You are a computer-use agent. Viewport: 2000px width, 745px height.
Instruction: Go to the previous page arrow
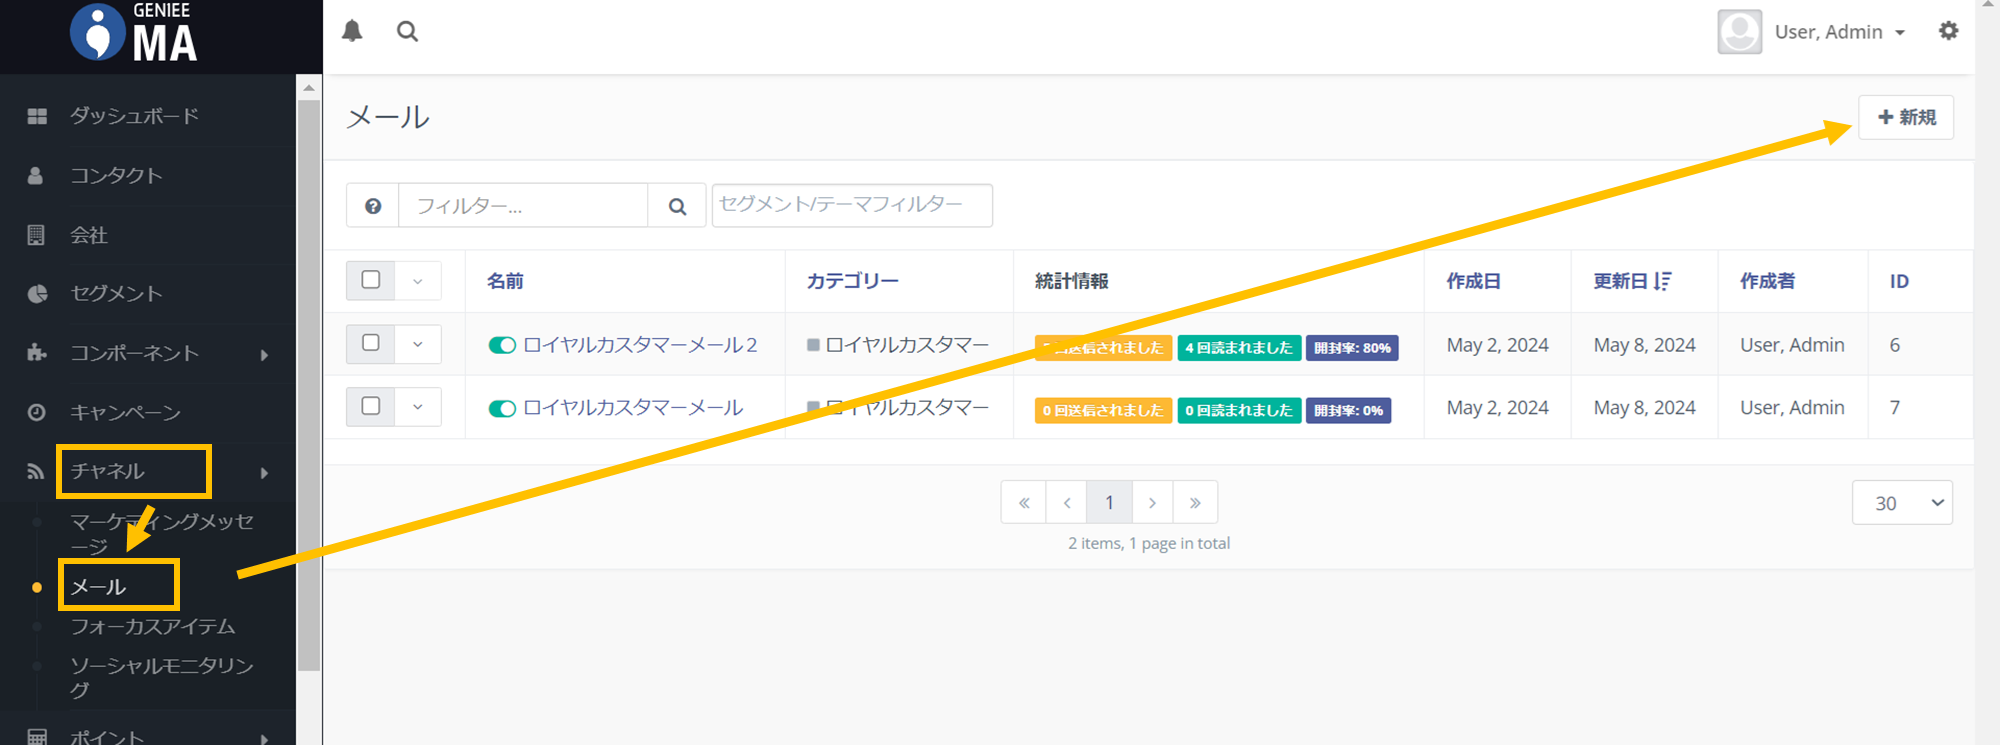coord(1067,503)
